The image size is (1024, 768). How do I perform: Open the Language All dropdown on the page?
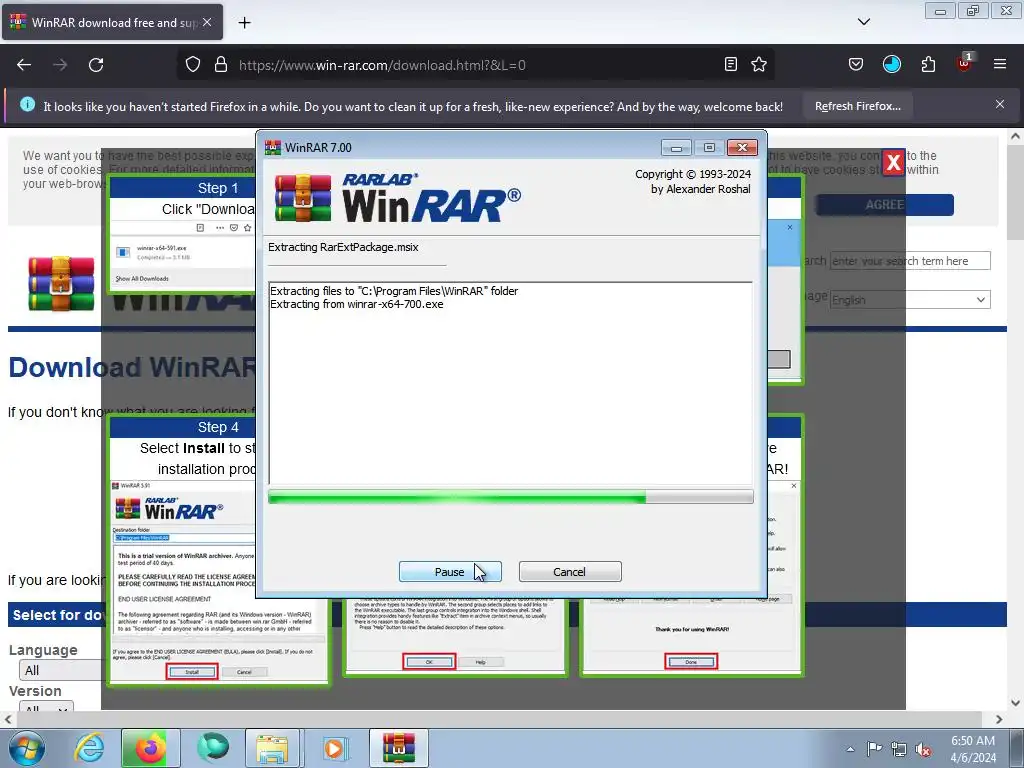(62, 670)
